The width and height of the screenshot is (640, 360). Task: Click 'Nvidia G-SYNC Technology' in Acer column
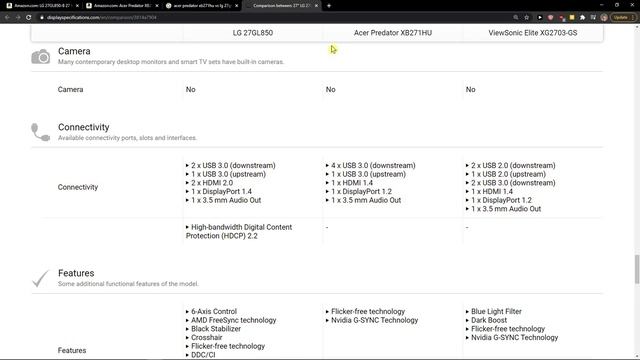(374, 320)
